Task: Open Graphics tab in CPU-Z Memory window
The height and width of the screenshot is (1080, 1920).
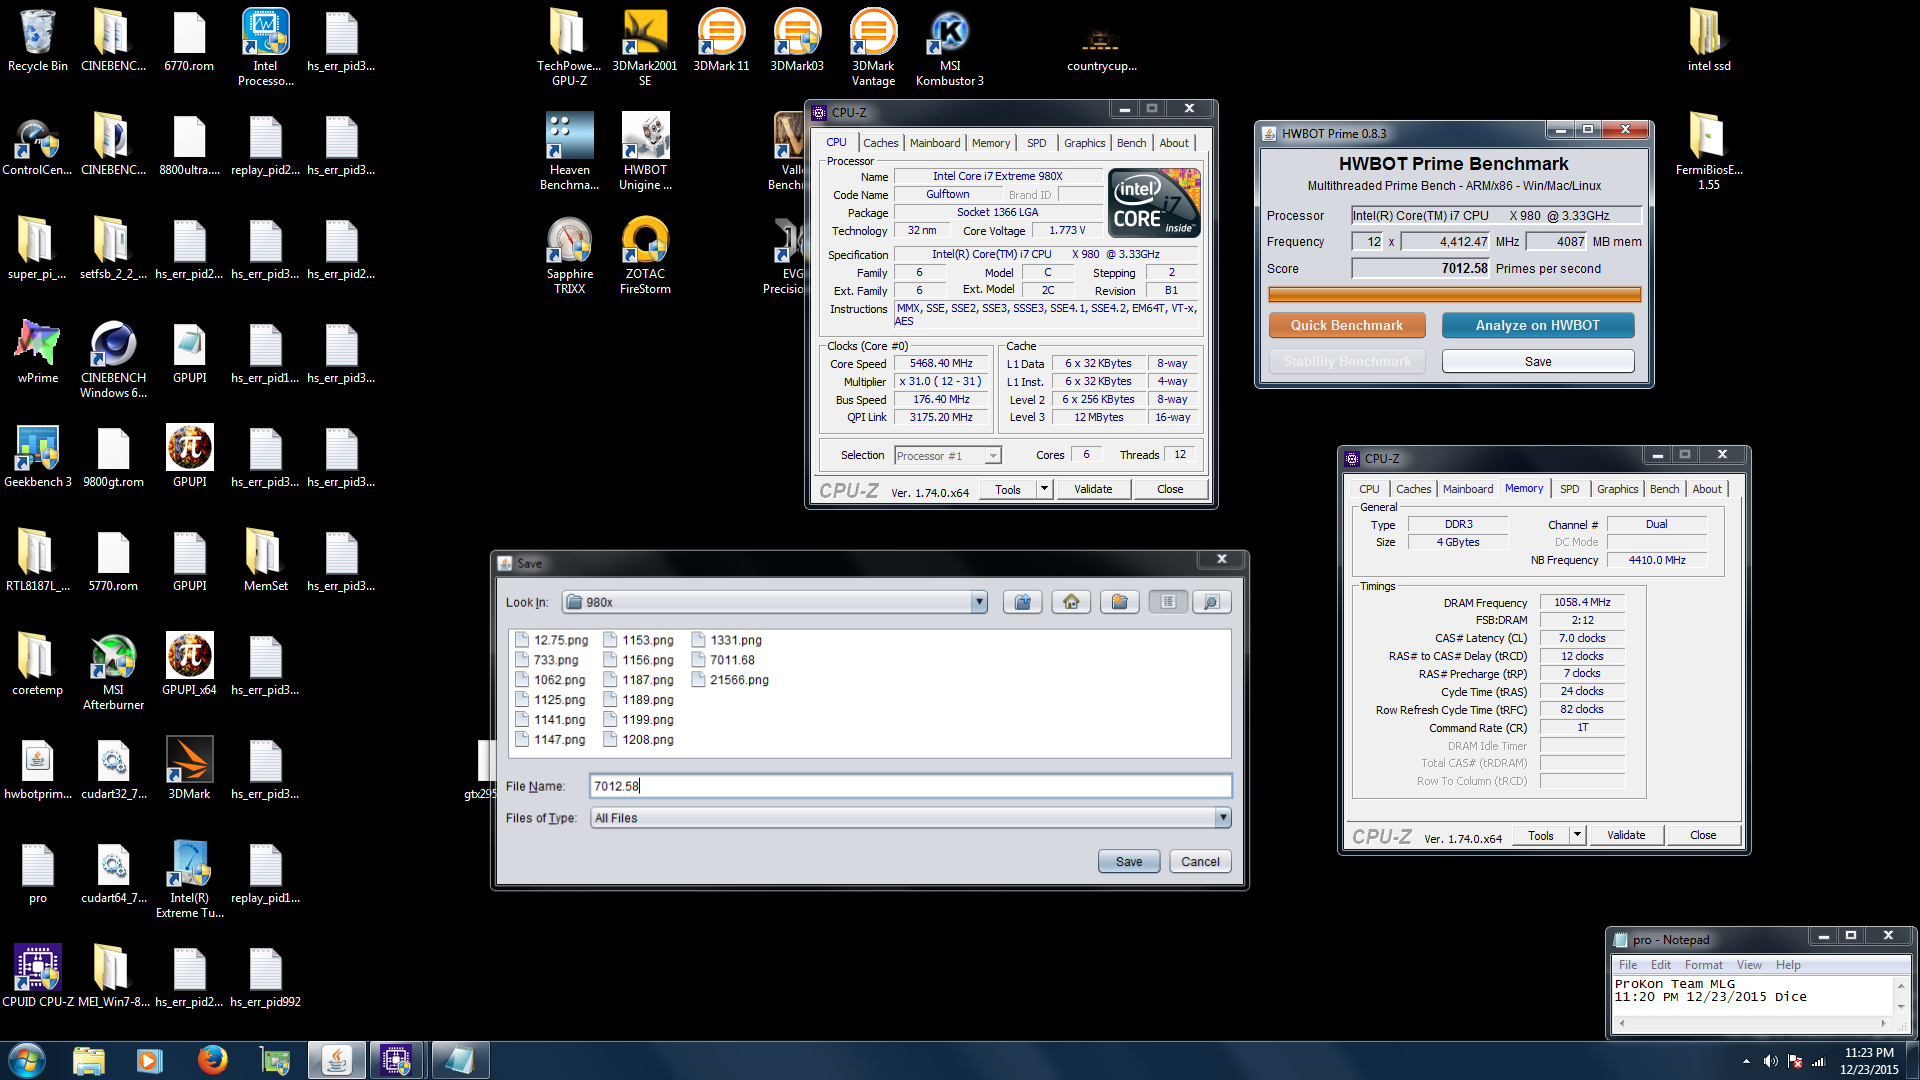Action: click(x=1617, y=489)
